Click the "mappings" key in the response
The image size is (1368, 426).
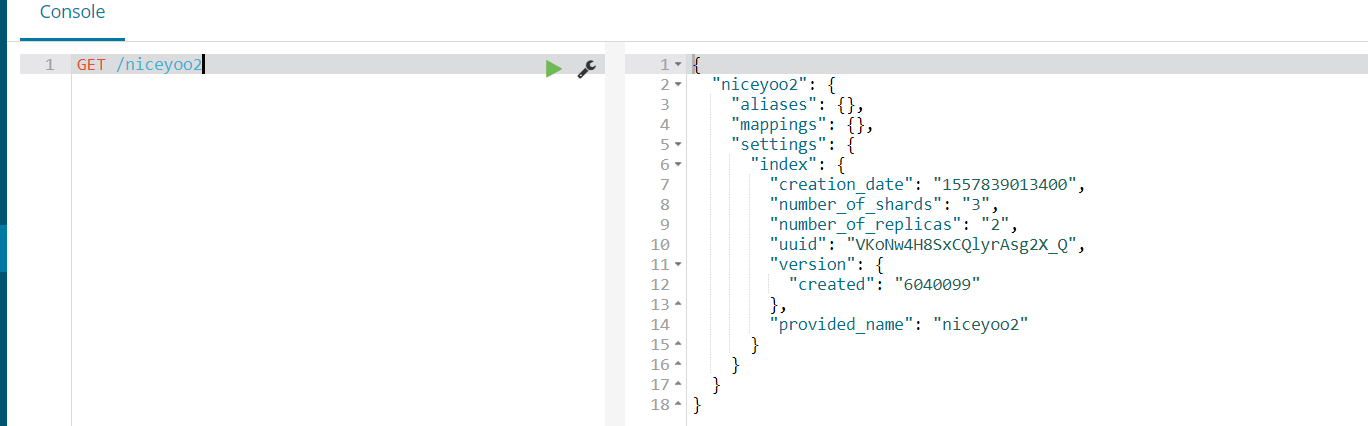click(x=780, y=125)
